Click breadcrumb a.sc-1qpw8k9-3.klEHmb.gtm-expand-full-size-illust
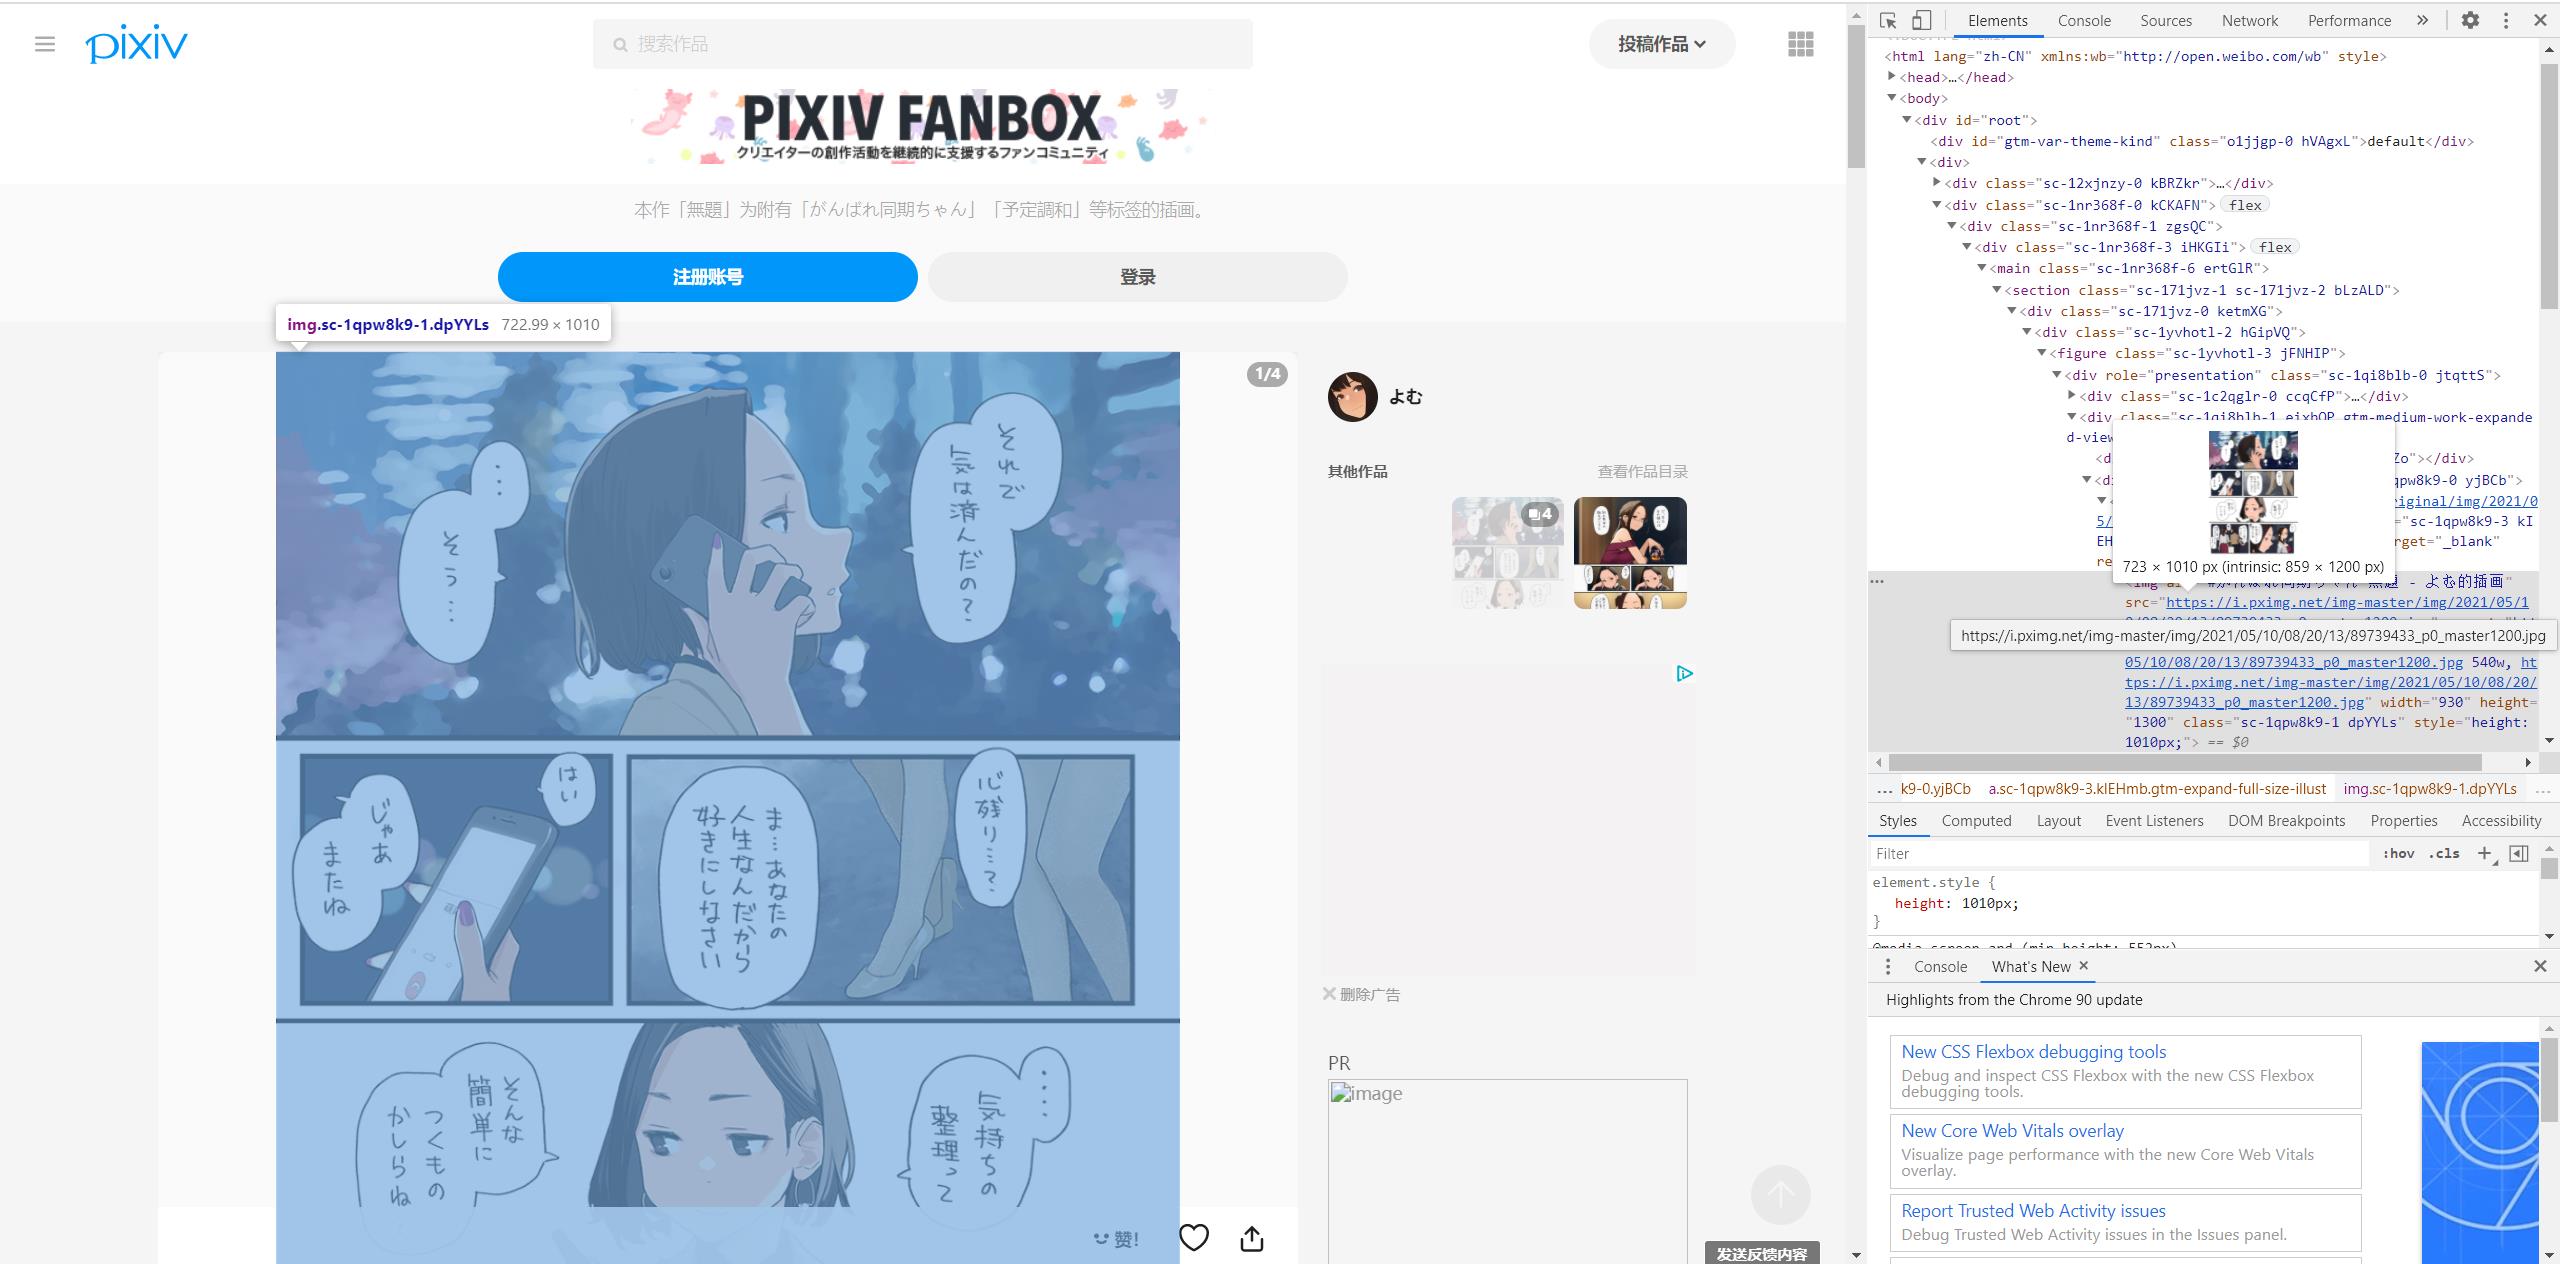2560x1264 pixels. point(2157,788)
